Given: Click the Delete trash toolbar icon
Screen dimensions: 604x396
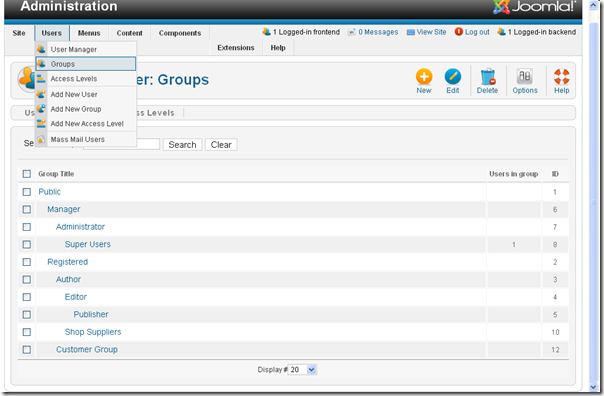Looking at the screenshot, I should pyautogui.click(x=487, y=77).
